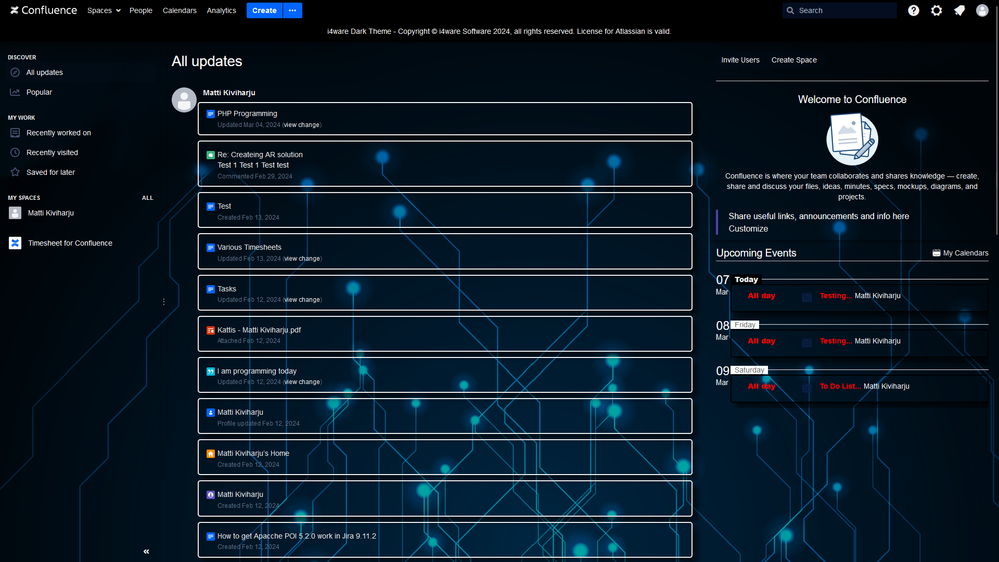Open Matti Kiviharju space in sidebar
Image resolution: width=999 pixels, height=562 pixels.
tap(51, 213)
